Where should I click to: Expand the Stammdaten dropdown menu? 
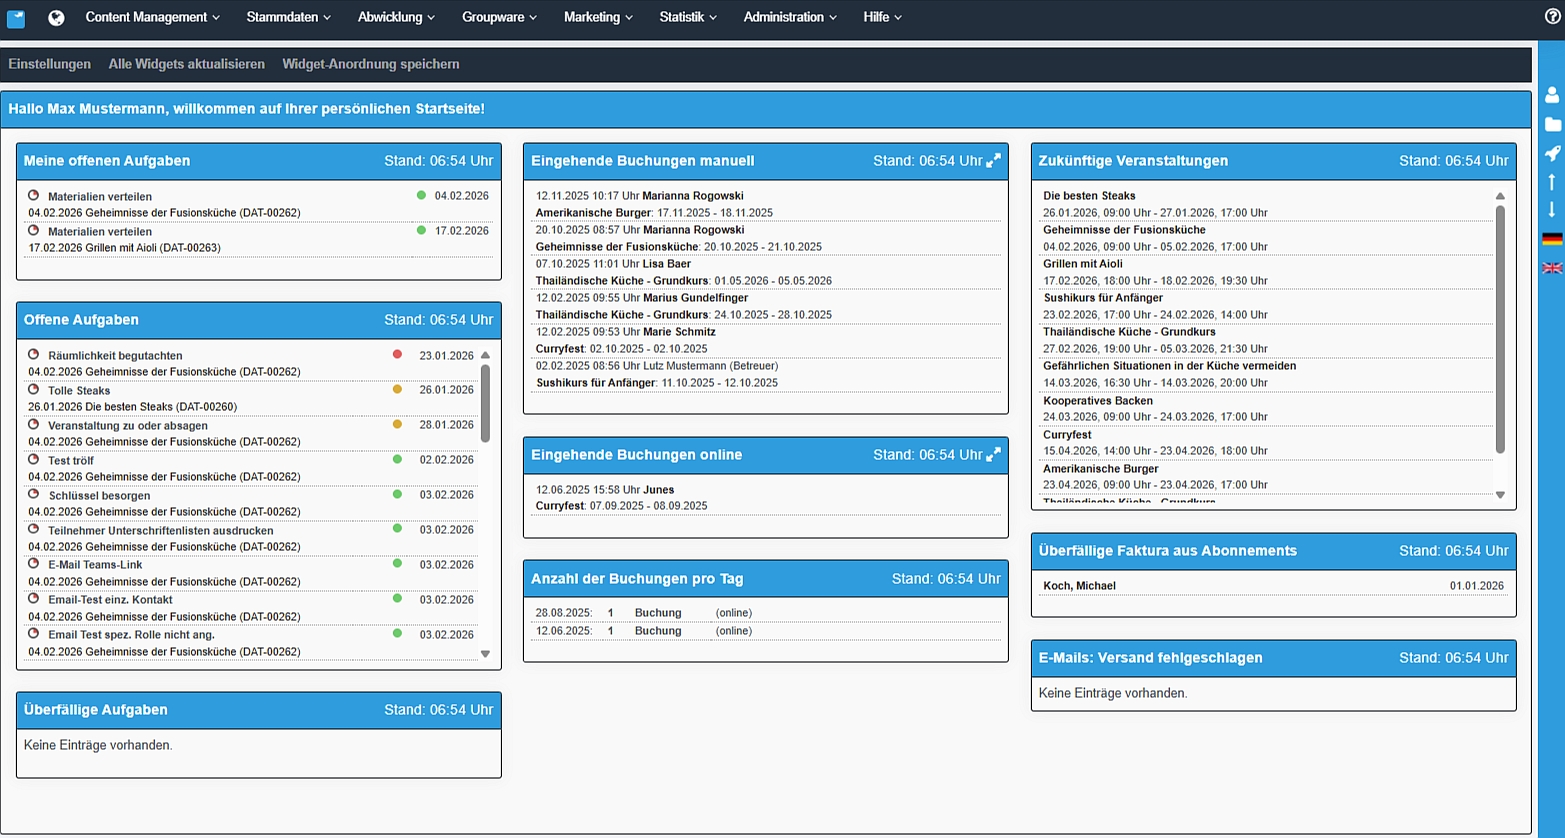pos(288,17)
